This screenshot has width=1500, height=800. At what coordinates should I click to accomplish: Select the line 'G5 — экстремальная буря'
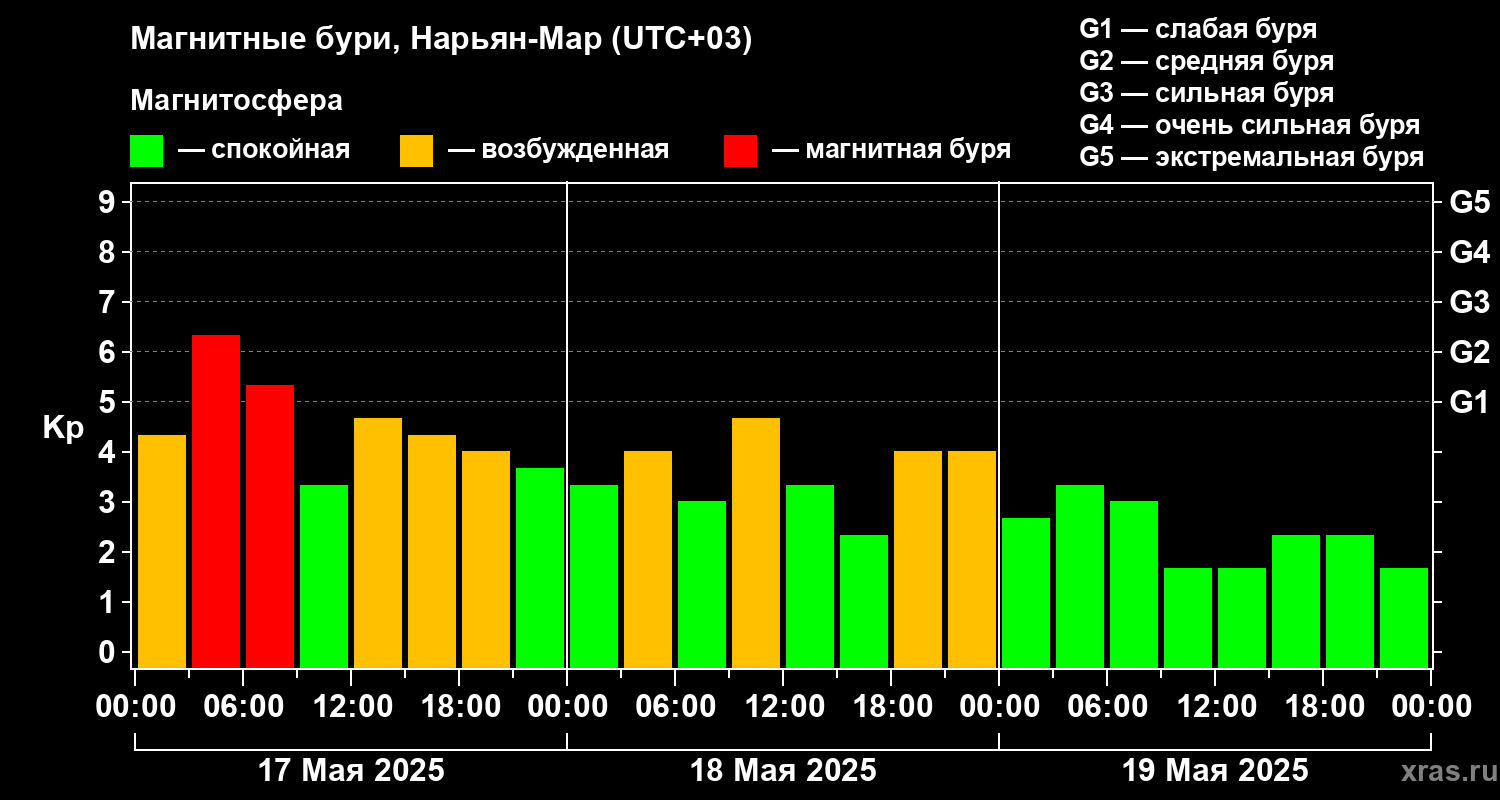click(x=1251, y=157)
